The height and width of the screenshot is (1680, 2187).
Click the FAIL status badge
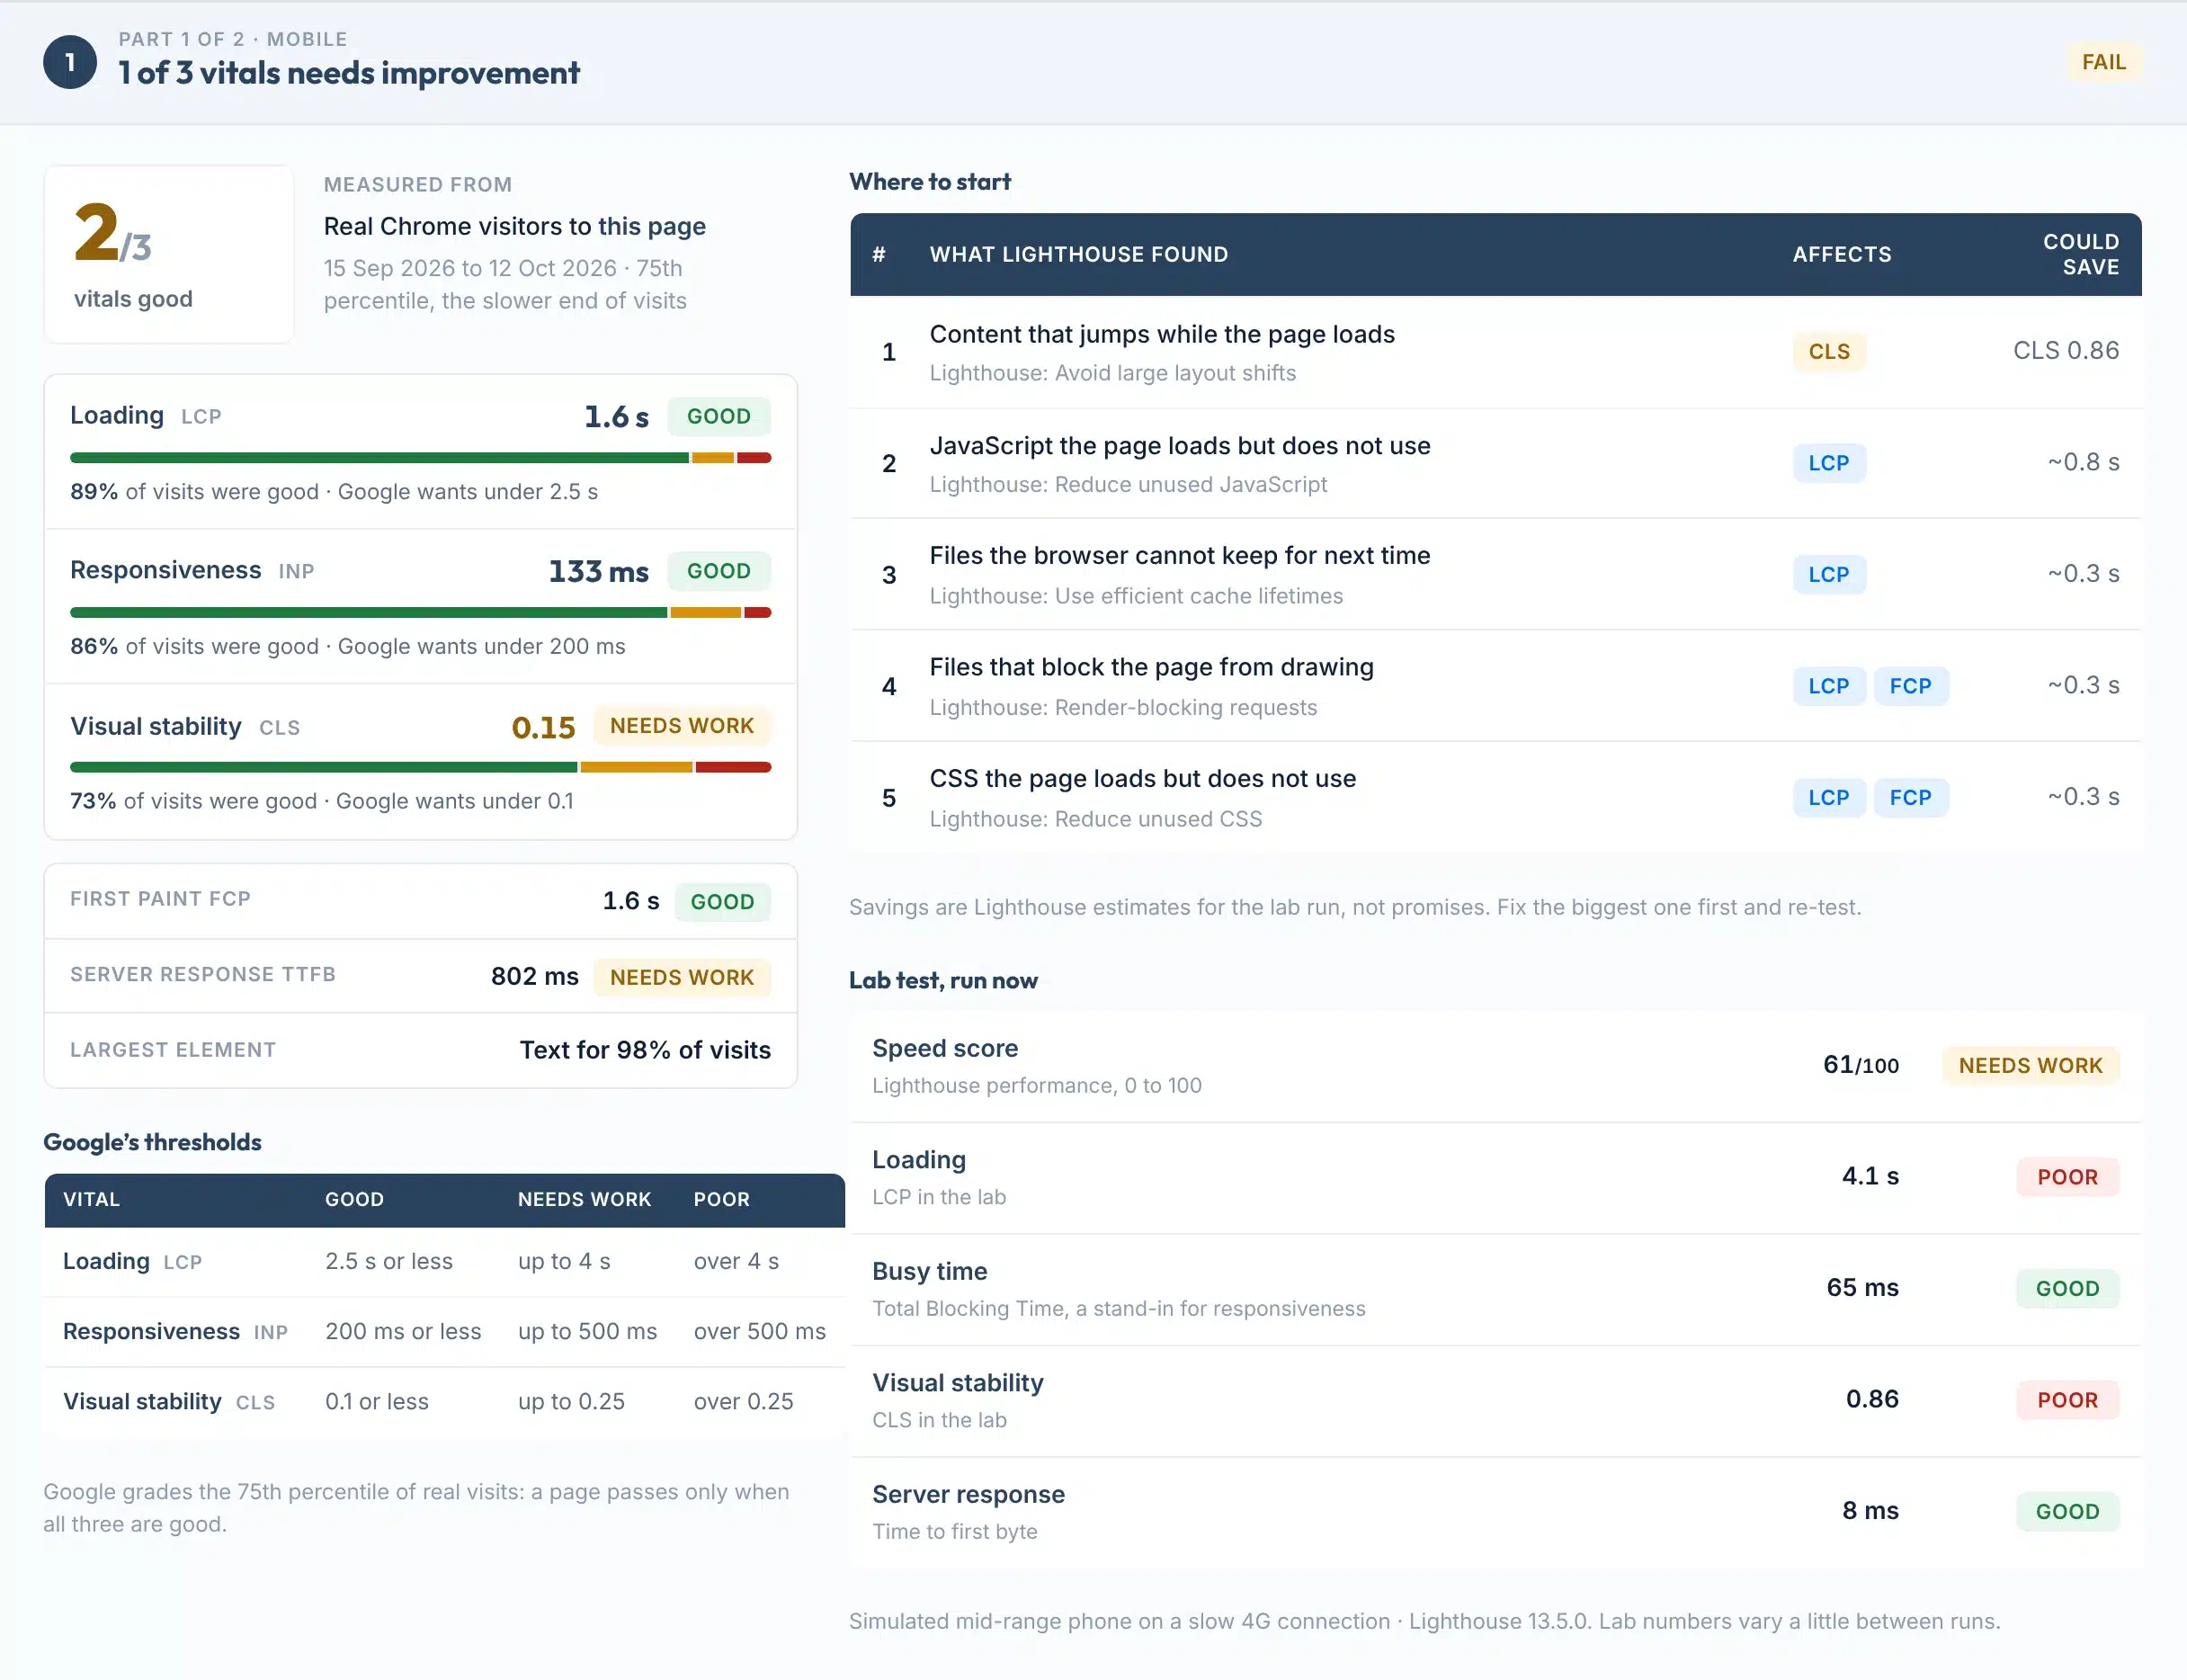click(2104, 62)
